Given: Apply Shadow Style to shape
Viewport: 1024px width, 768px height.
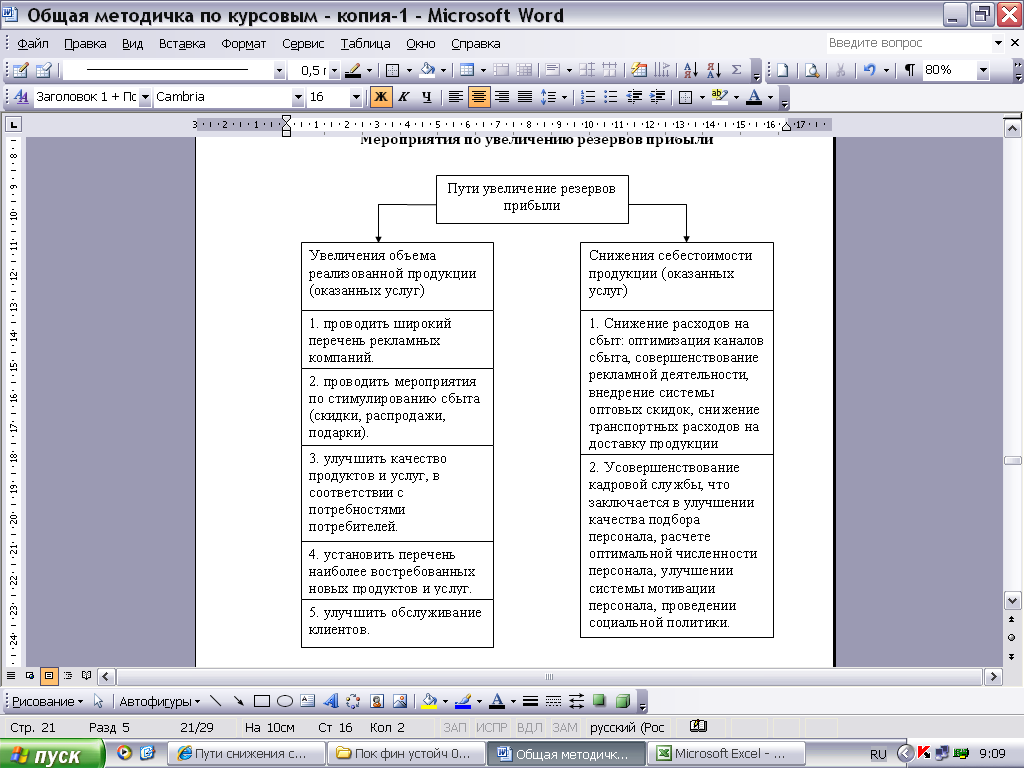Looking at the screenshot, I should tap(600, 701).
